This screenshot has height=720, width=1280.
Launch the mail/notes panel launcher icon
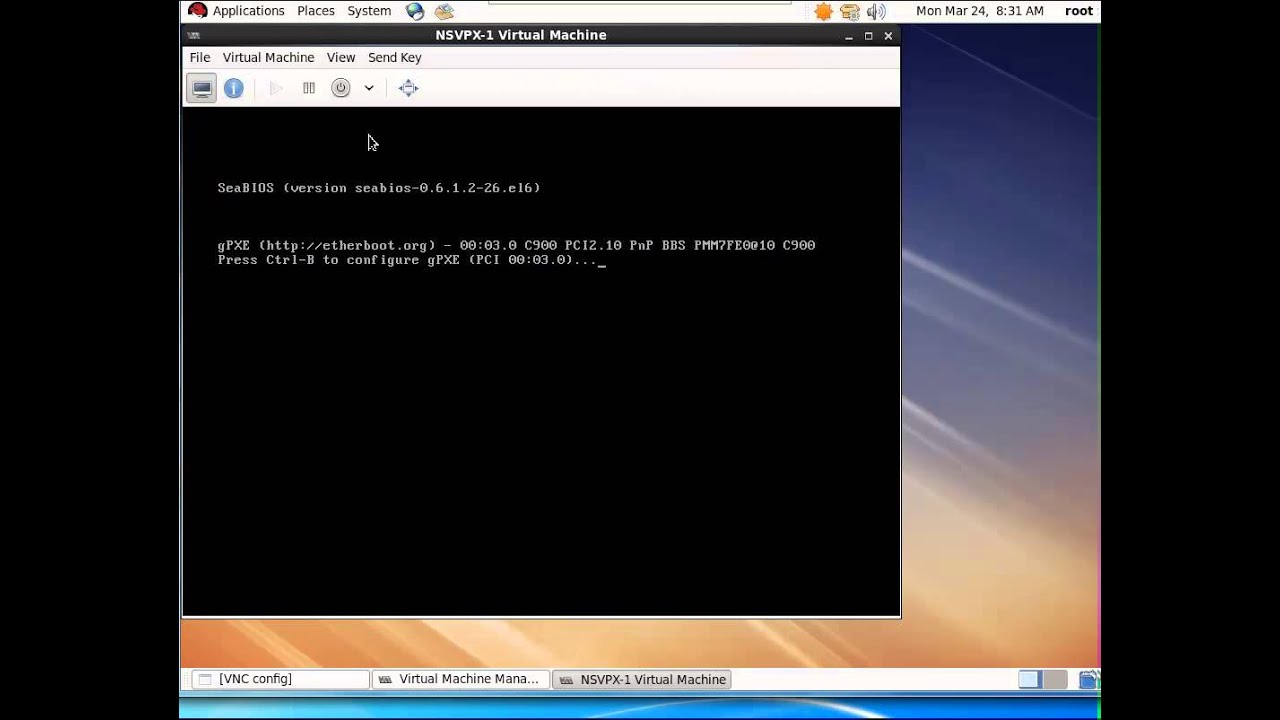(445, 11)
